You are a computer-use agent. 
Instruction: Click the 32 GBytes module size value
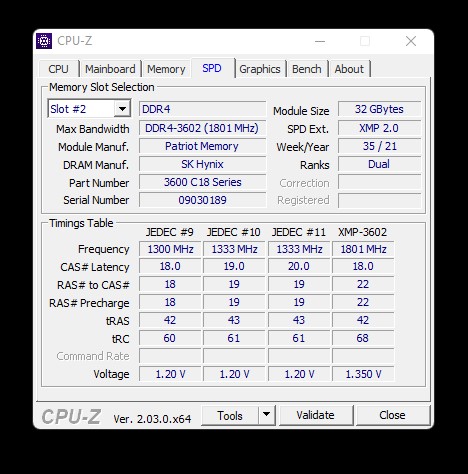coord(379,109)
